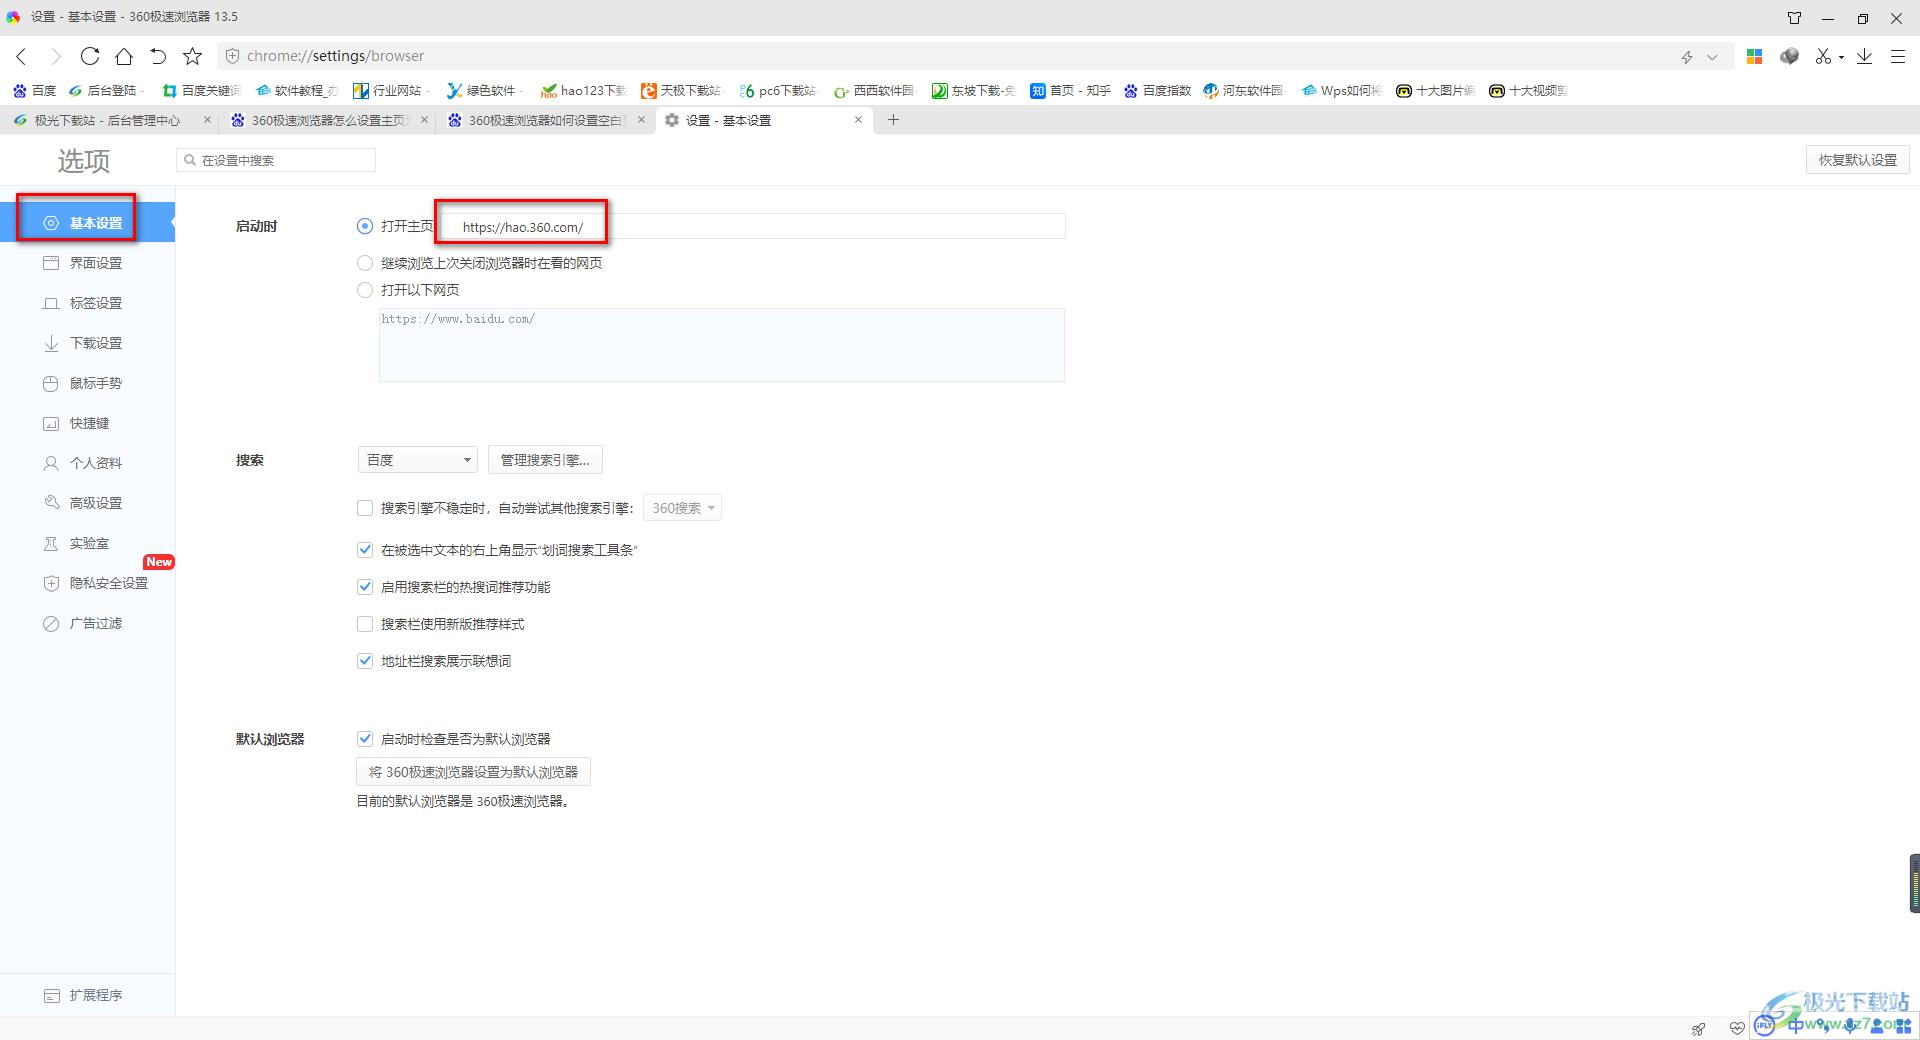Click the scissors screenshot tool icon

pos(1823,57)
